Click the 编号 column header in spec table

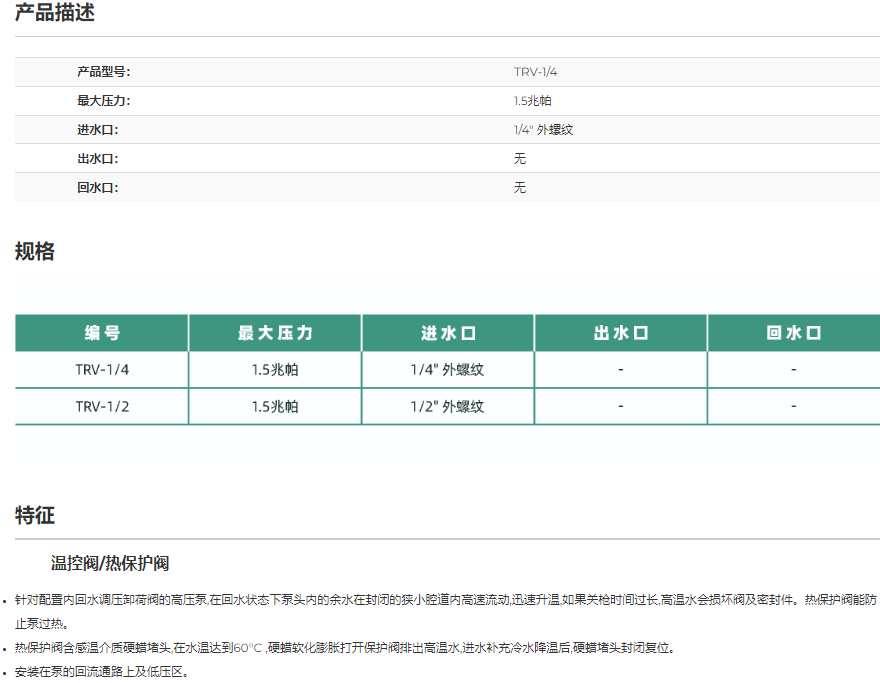coord(101,333)
